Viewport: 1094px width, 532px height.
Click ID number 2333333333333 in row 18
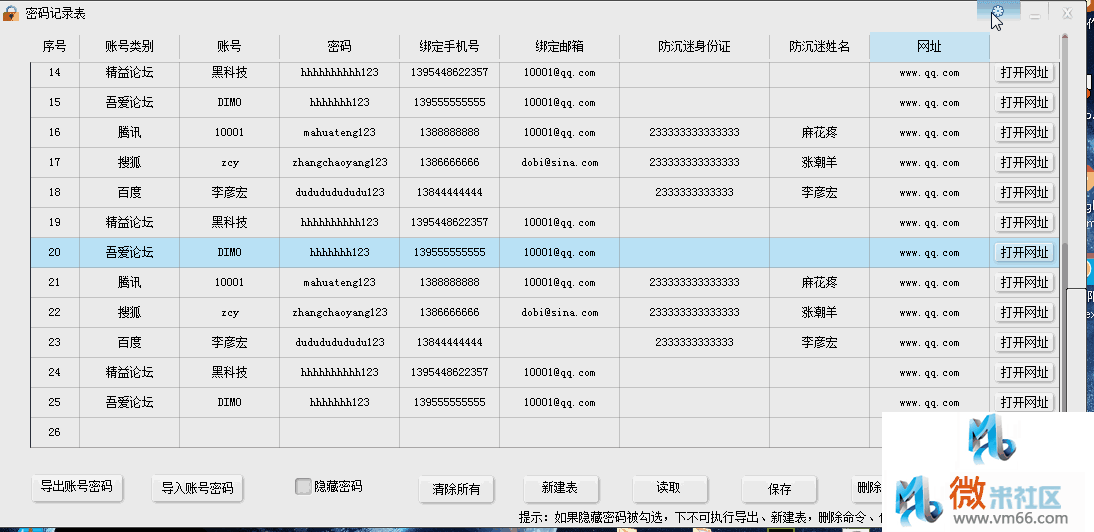click(x=694, y=192)
